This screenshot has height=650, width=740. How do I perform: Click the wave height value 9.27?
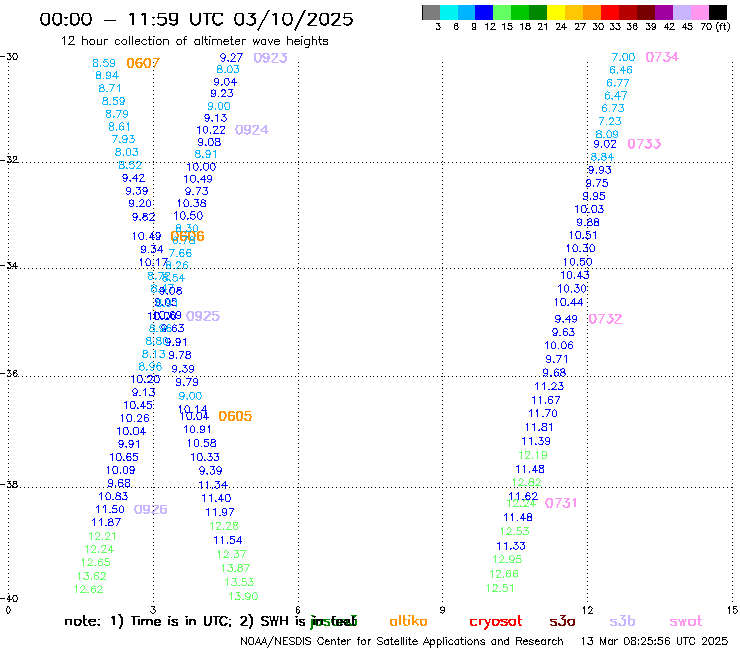231,58
